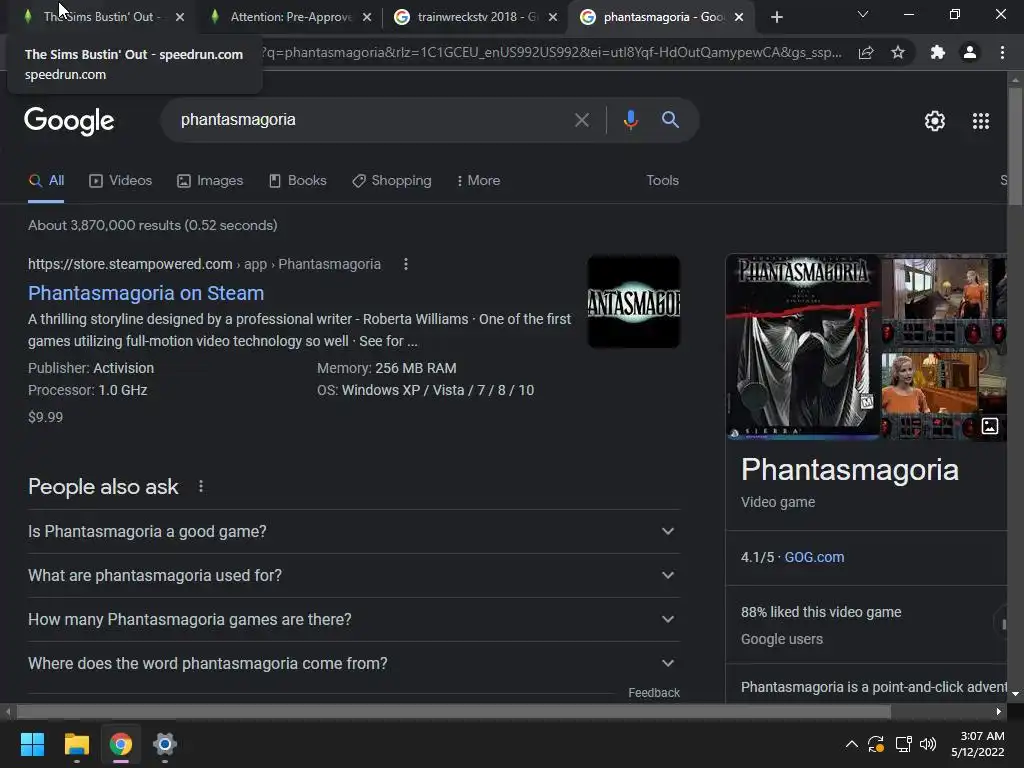1024x768 pixels.
Task: Click the magnifier search icon
Action: (x=670, y=120)
